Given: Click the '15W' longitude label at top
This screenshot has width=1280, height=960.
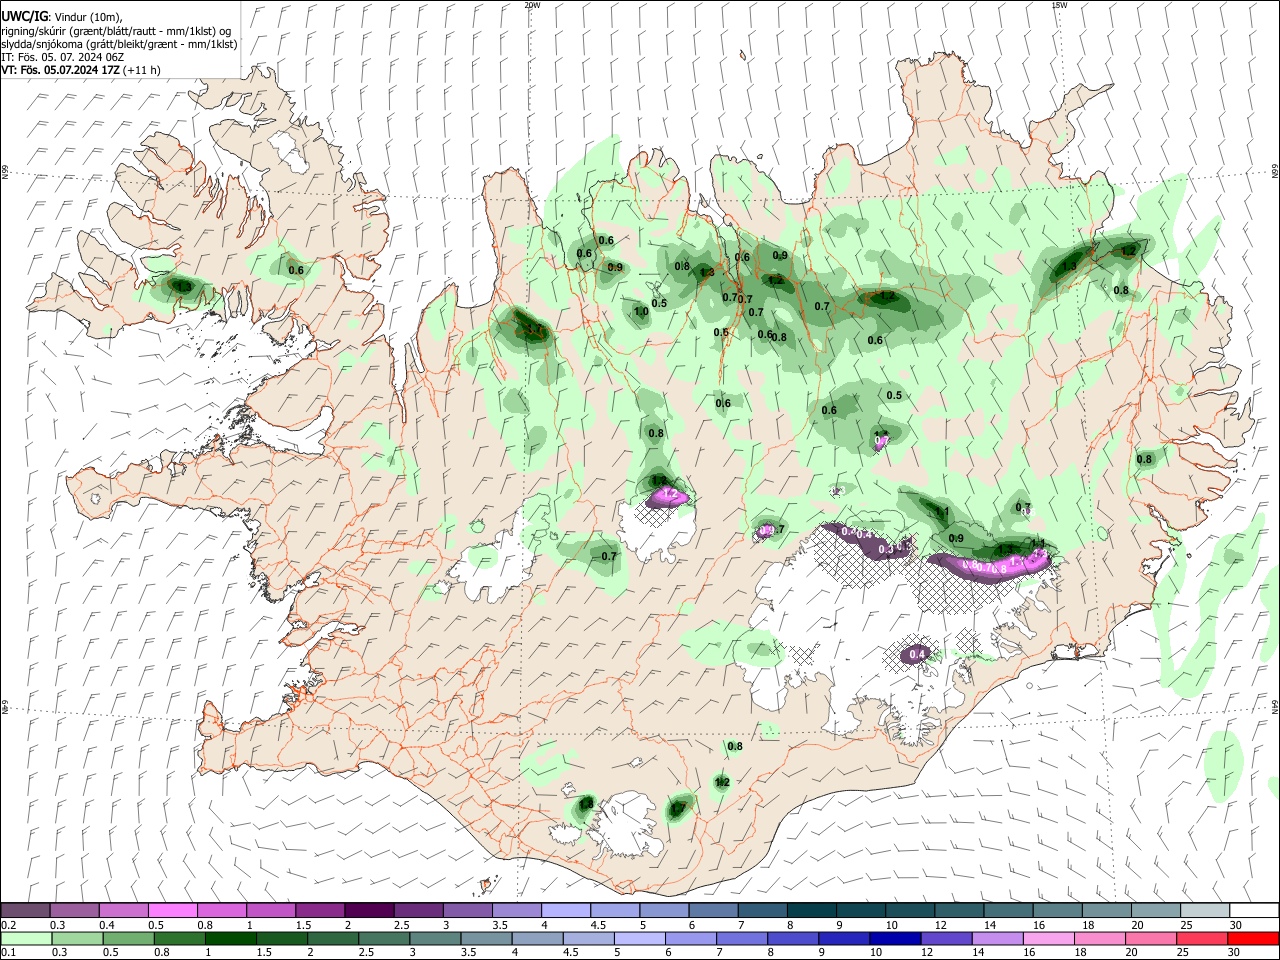Looking at the screenshot, I should [x=1059, y=5].
